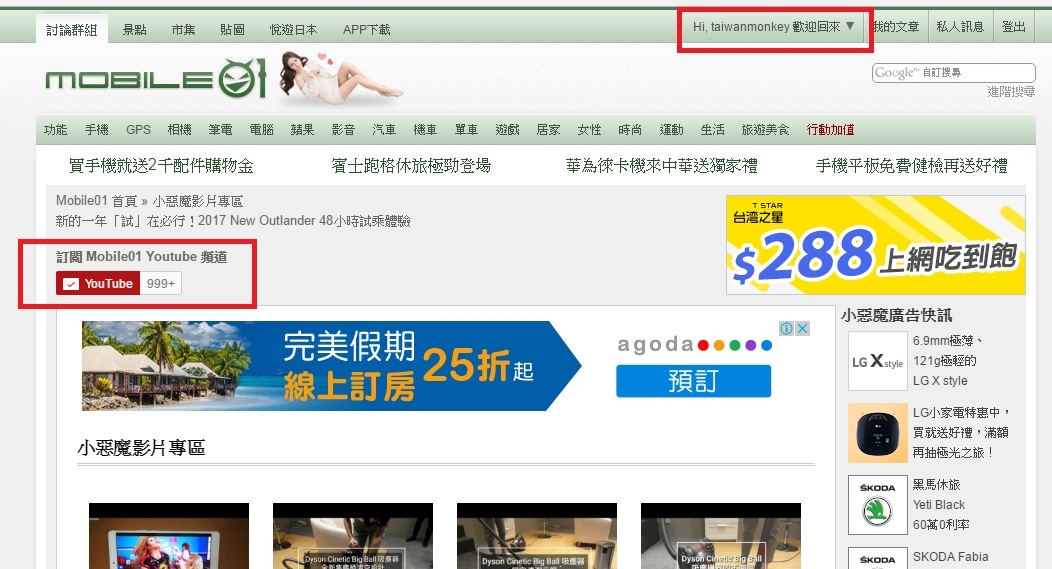Open 手機平板免費健檢再送好禮 promo link
Viewport: 1052px width, 569px height.
click(911, 165)
